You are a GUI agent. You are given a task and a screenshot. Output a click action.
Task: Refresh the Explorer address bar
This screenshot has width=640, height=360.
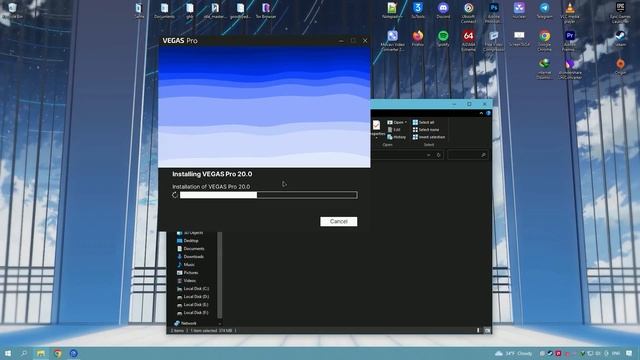pyautogui.click(x=438, y=155)
